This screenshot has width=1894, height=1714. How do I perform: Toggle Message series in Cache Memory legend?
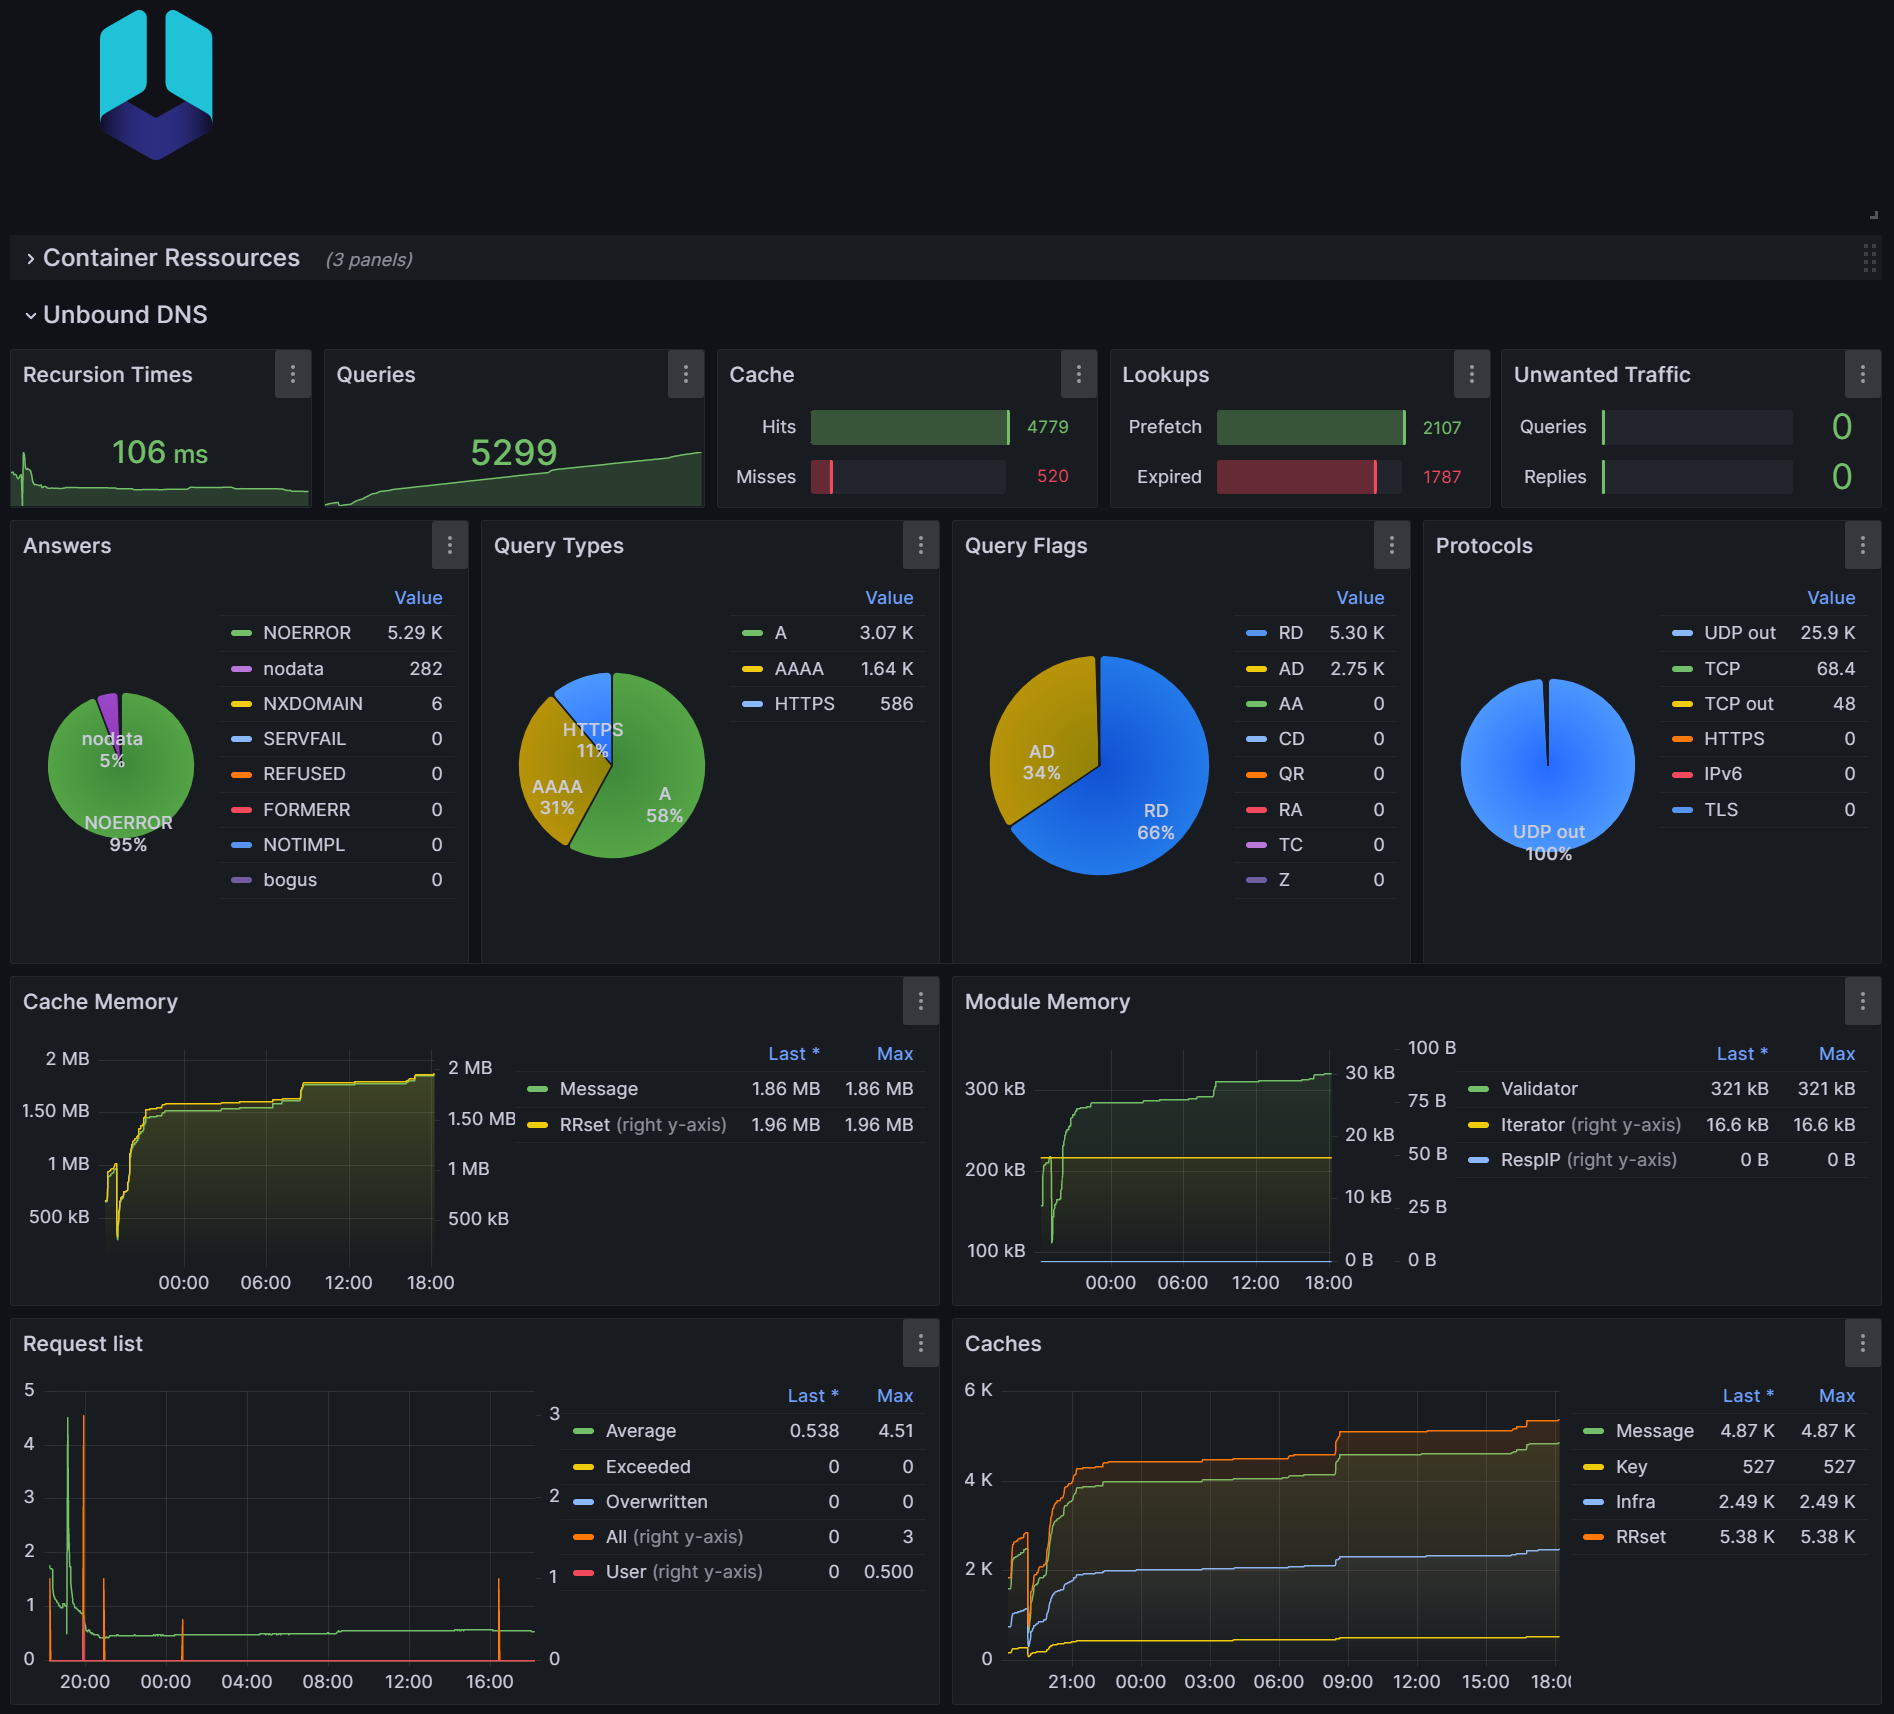598,1089
